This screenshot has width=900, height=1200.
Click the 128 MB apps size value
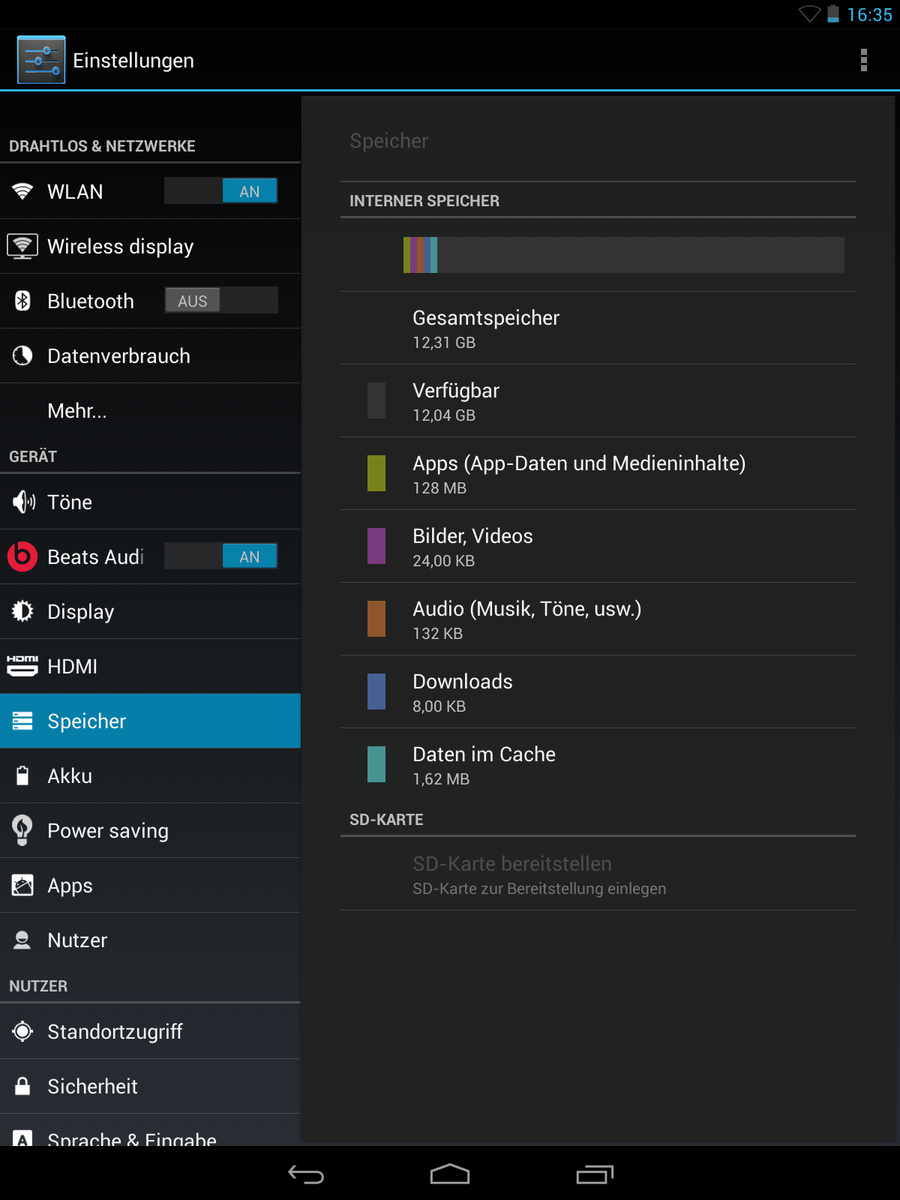(440, 488)
